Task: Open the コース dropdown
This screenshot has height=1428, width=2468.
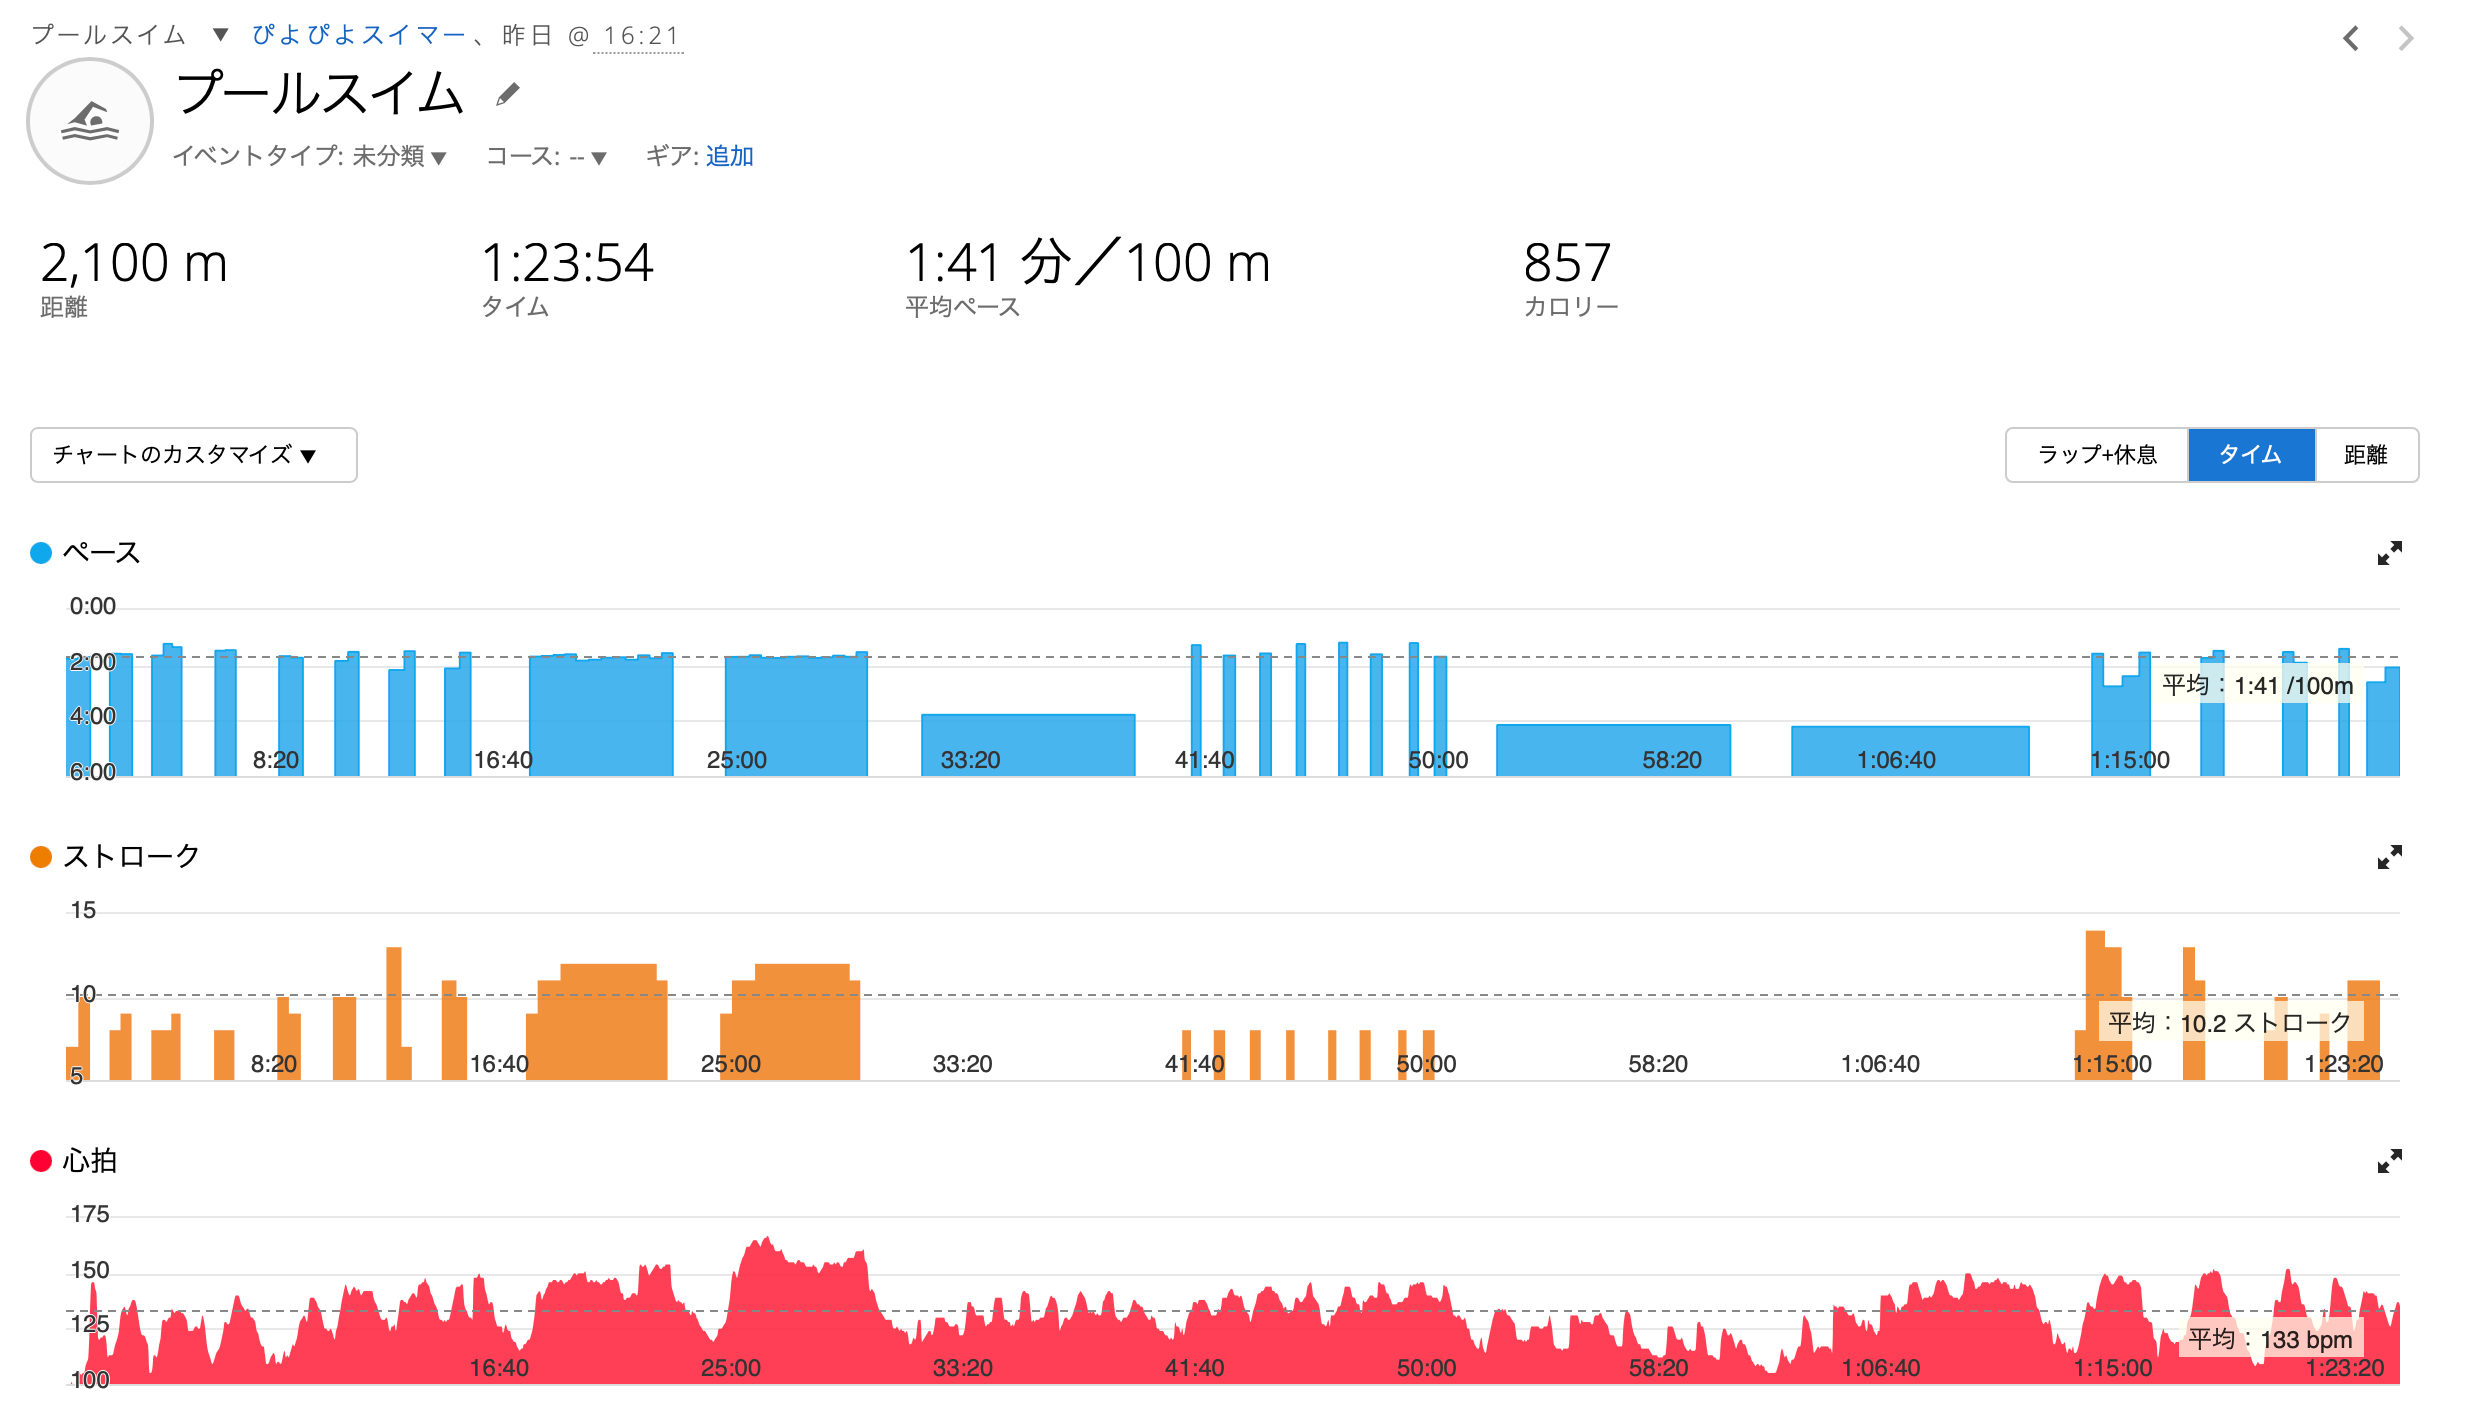Action: 590,157
